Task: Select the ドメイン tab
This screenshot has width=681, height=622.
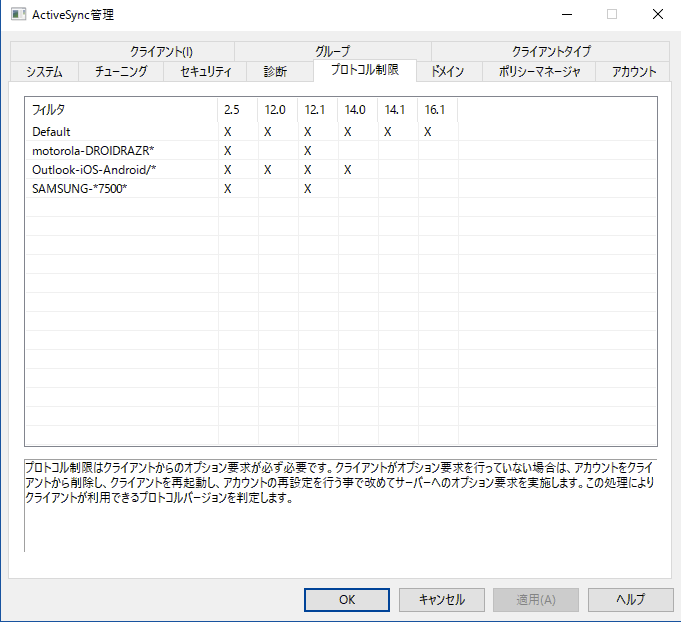Action: pos(448,71)
